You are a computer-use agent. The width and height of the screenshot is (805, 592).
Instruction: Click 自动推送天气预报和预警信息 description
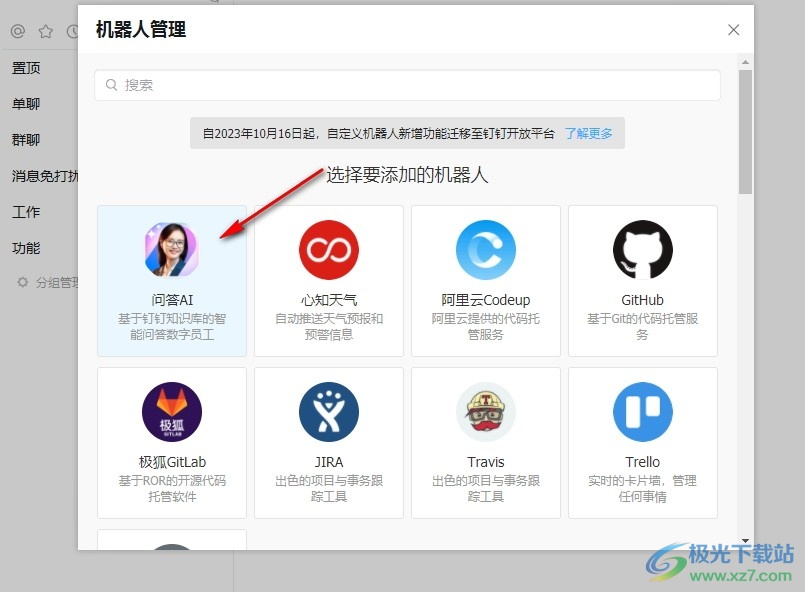329,327
